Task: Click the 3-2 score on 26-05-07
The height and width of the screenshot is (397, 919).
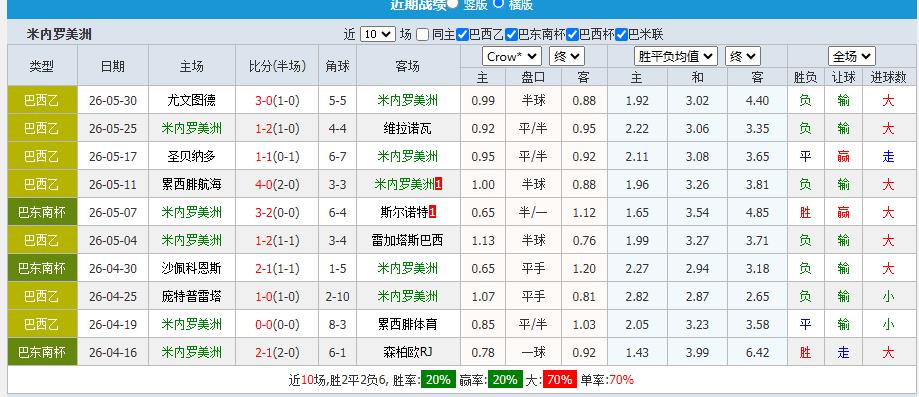Action: tap(263, 212)
